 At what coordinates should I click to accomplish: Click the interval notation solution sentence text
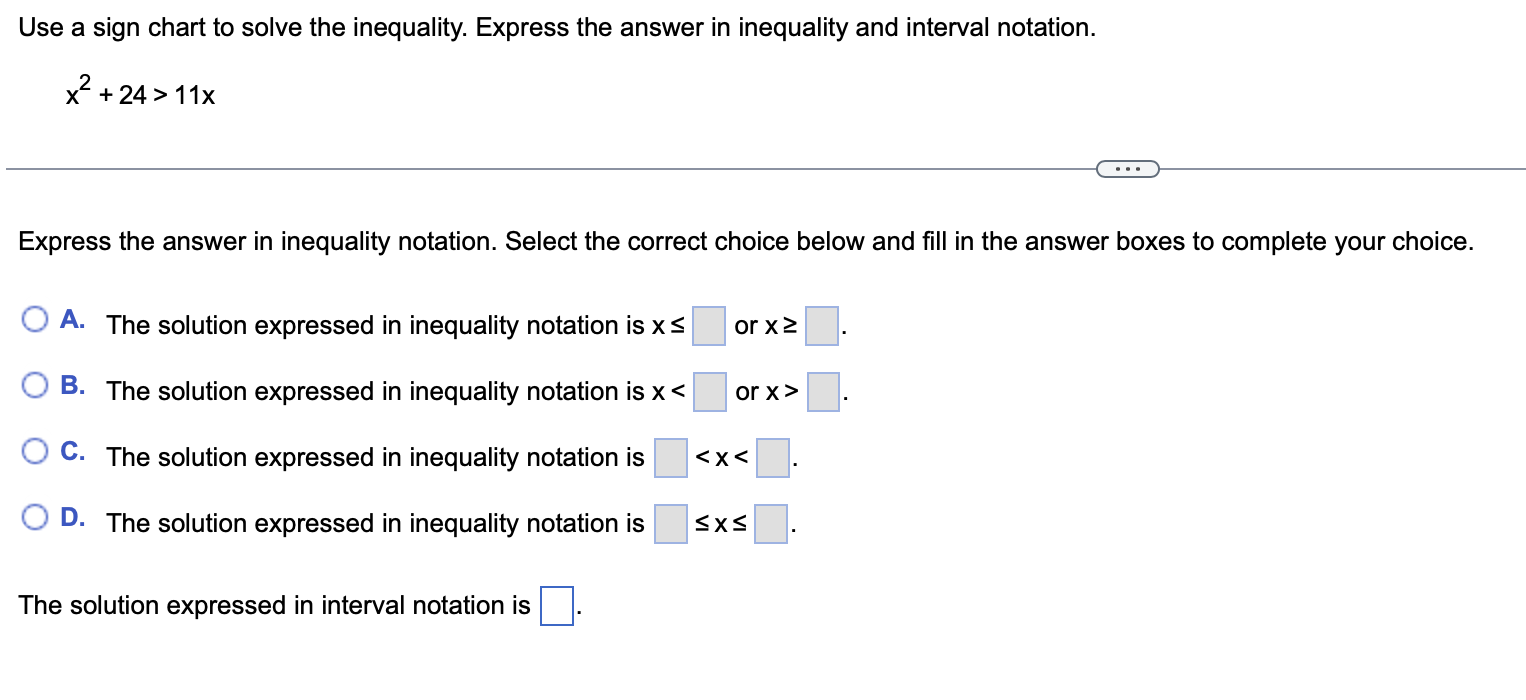pyautogui.click(x=270, y=605)
